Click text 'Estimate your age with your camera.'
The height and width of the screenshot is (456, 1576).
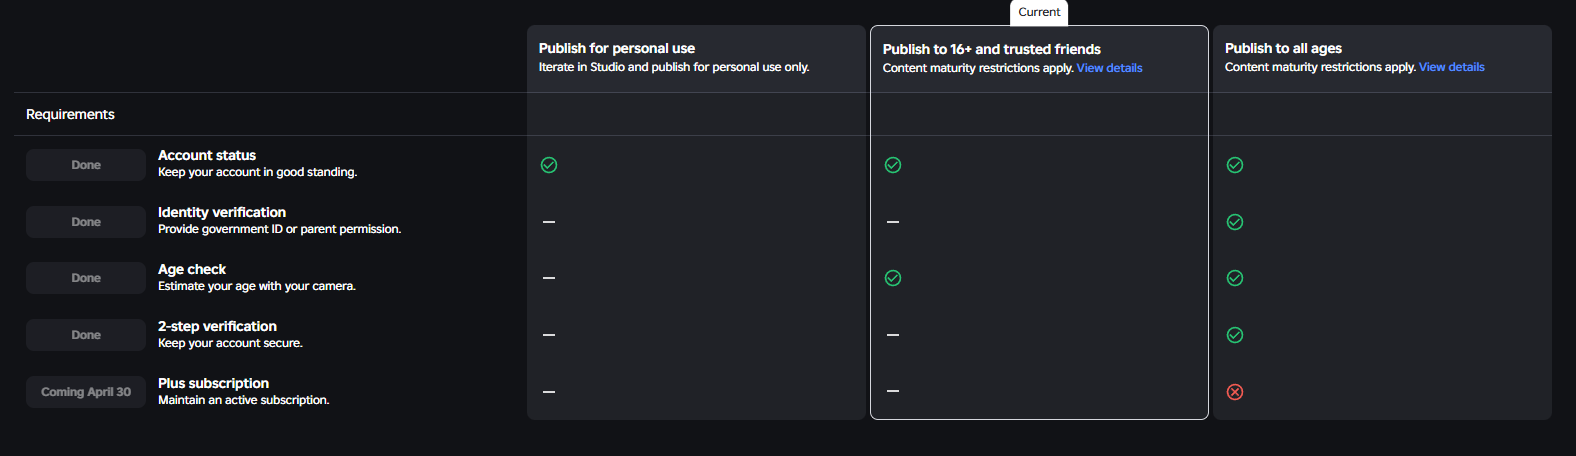(257, 286)
